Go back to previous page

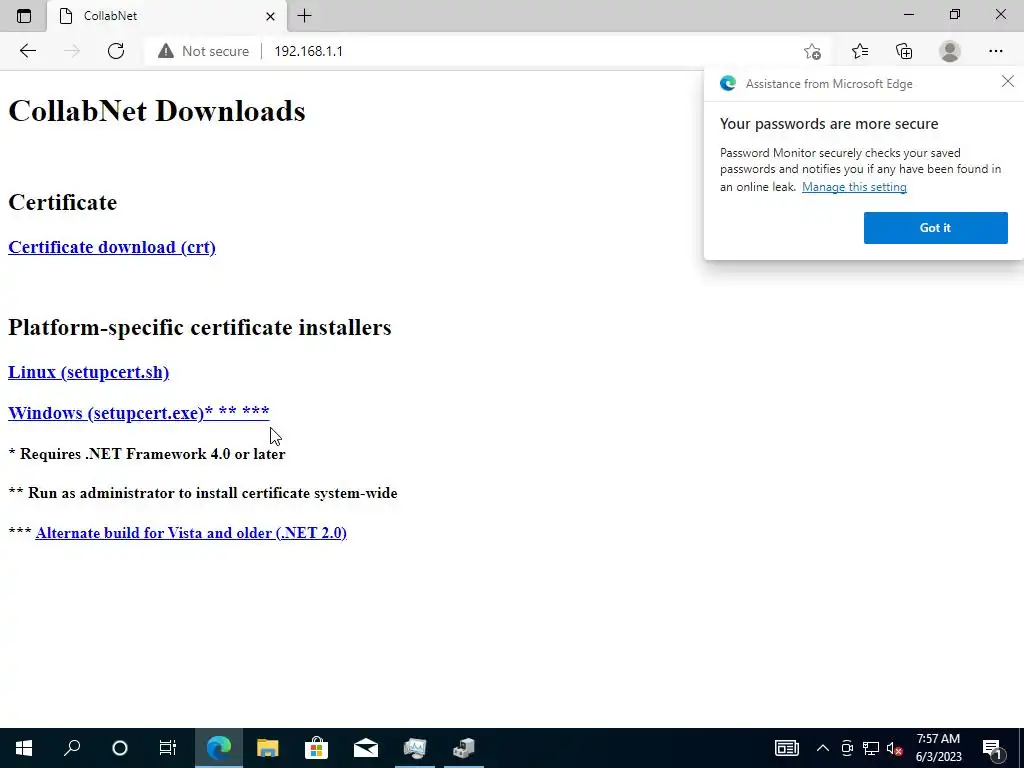click(27, 51)
